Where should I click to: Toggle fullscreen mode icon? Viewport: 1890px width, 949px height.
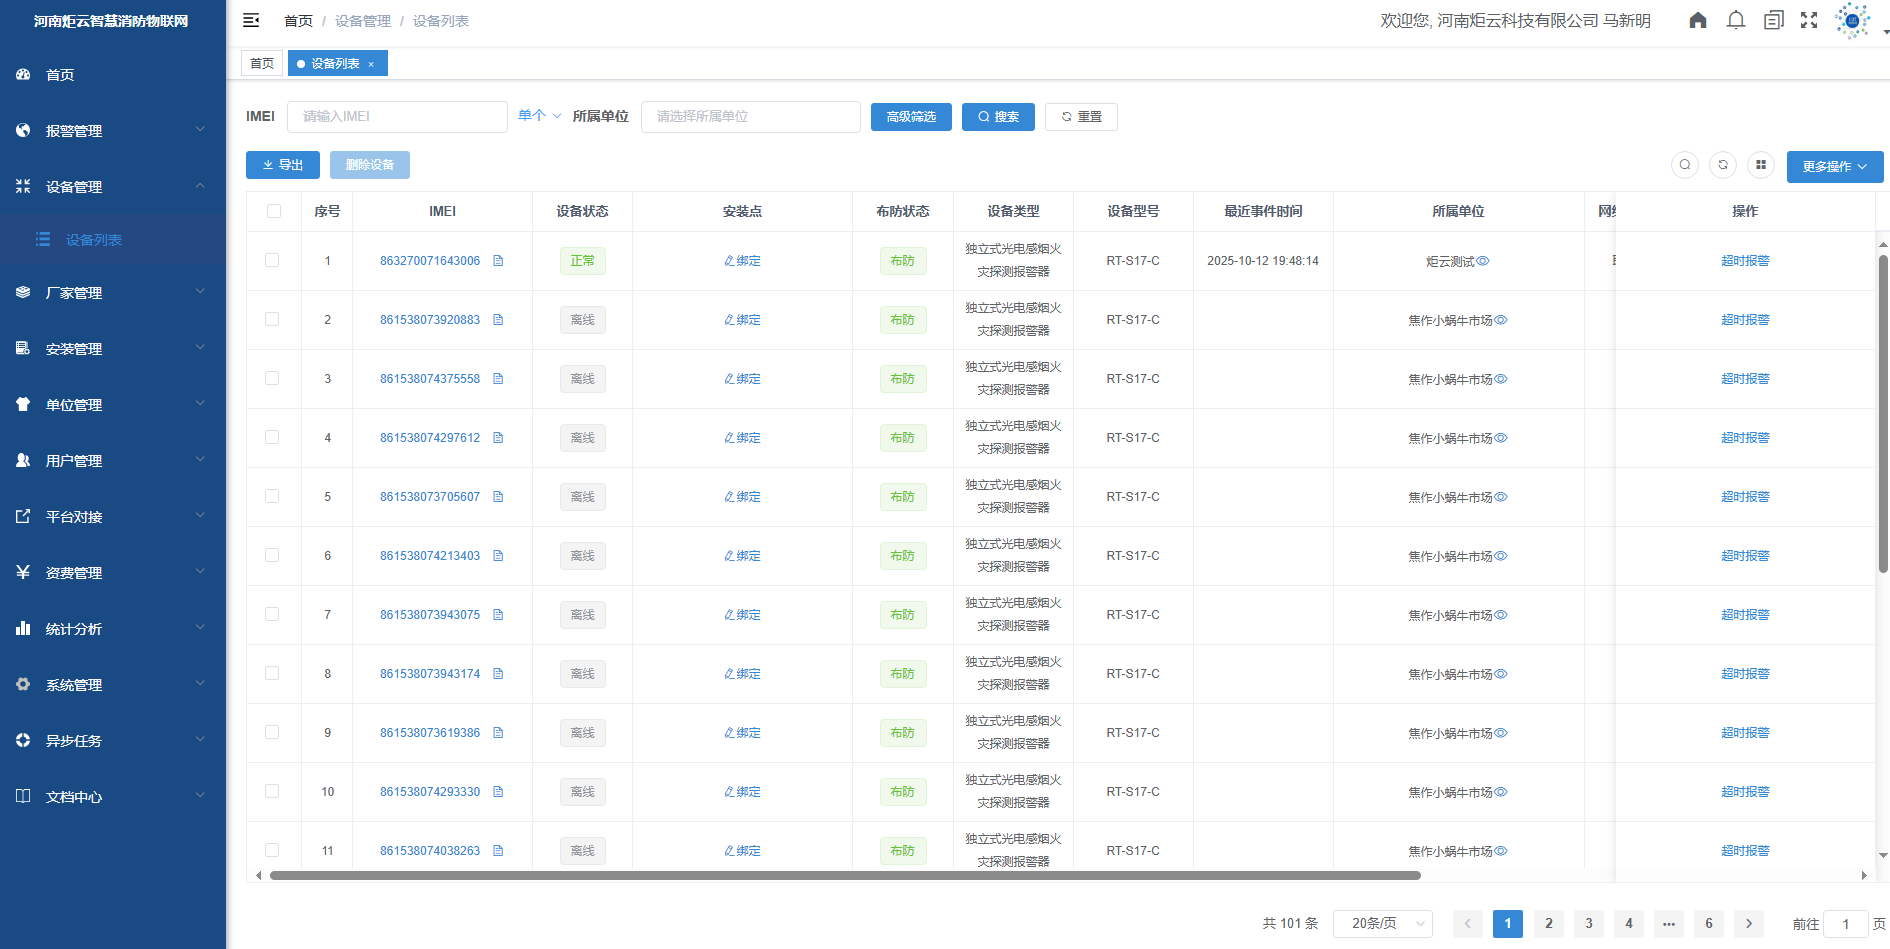[x=1809, y=20]
